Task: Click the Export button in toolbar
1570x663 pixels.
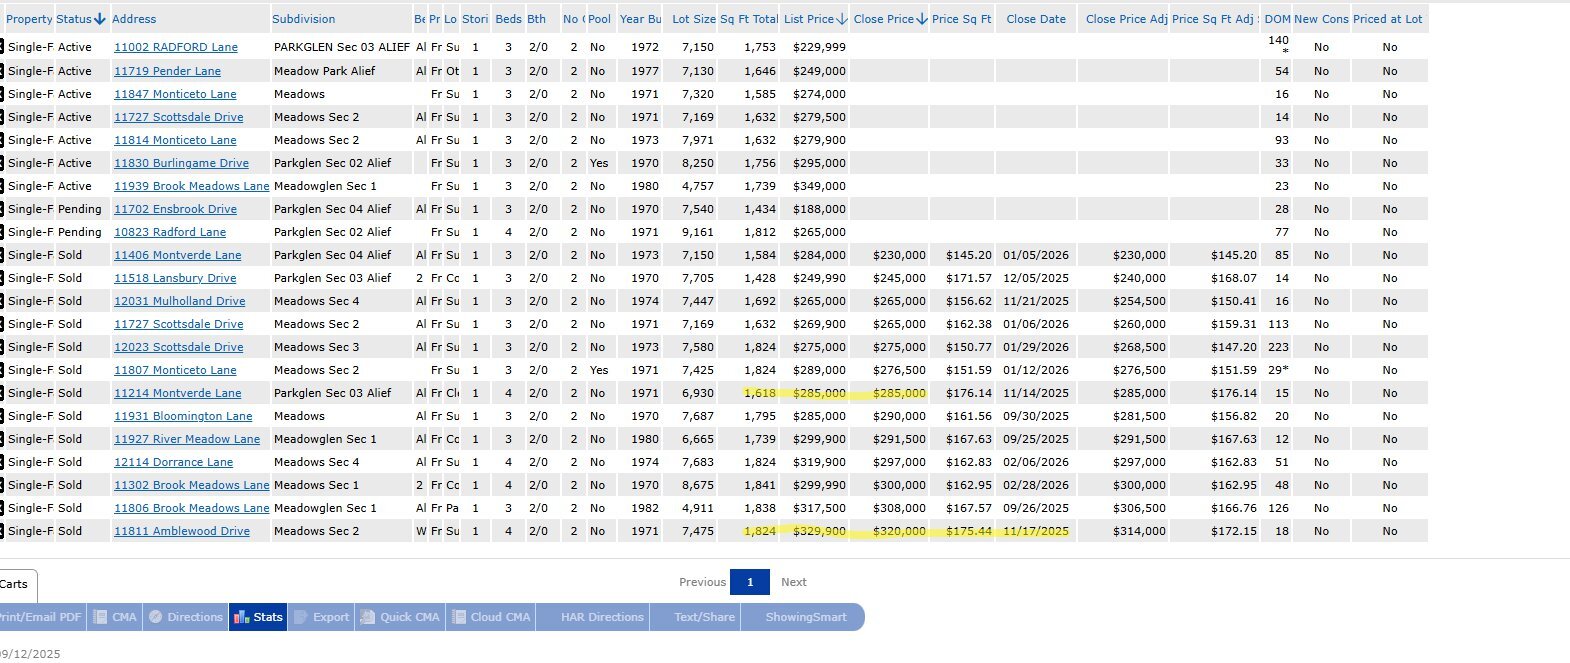Action: tap(322, 617)
